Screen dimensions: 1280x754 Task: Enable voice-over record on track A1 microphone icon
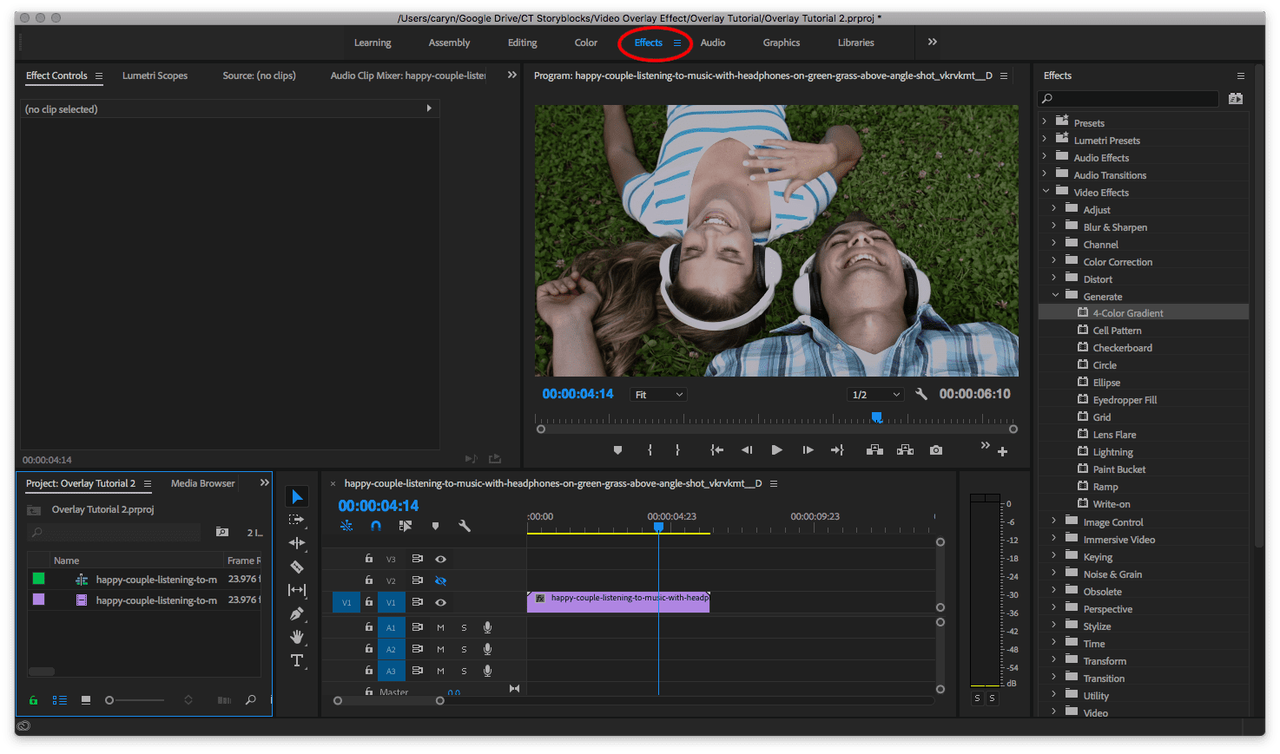(x=487, y=626)
